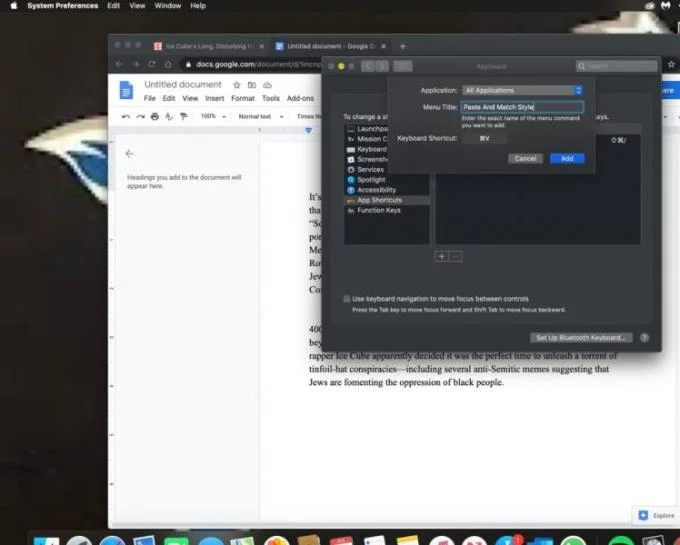Go back in System Preferences window
Viewport: 680px width, 545px height.
(x=368, y=66)
